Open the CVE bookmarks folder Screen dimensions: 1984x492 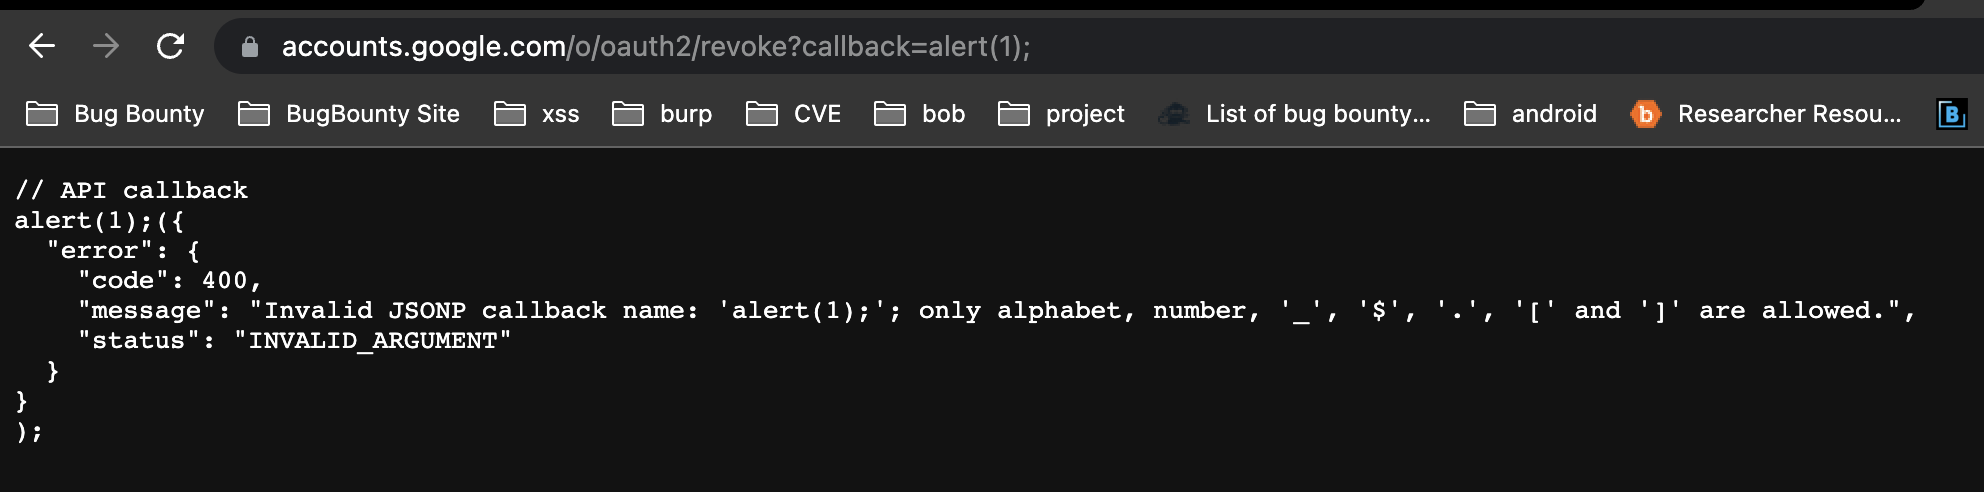(793, 114)
